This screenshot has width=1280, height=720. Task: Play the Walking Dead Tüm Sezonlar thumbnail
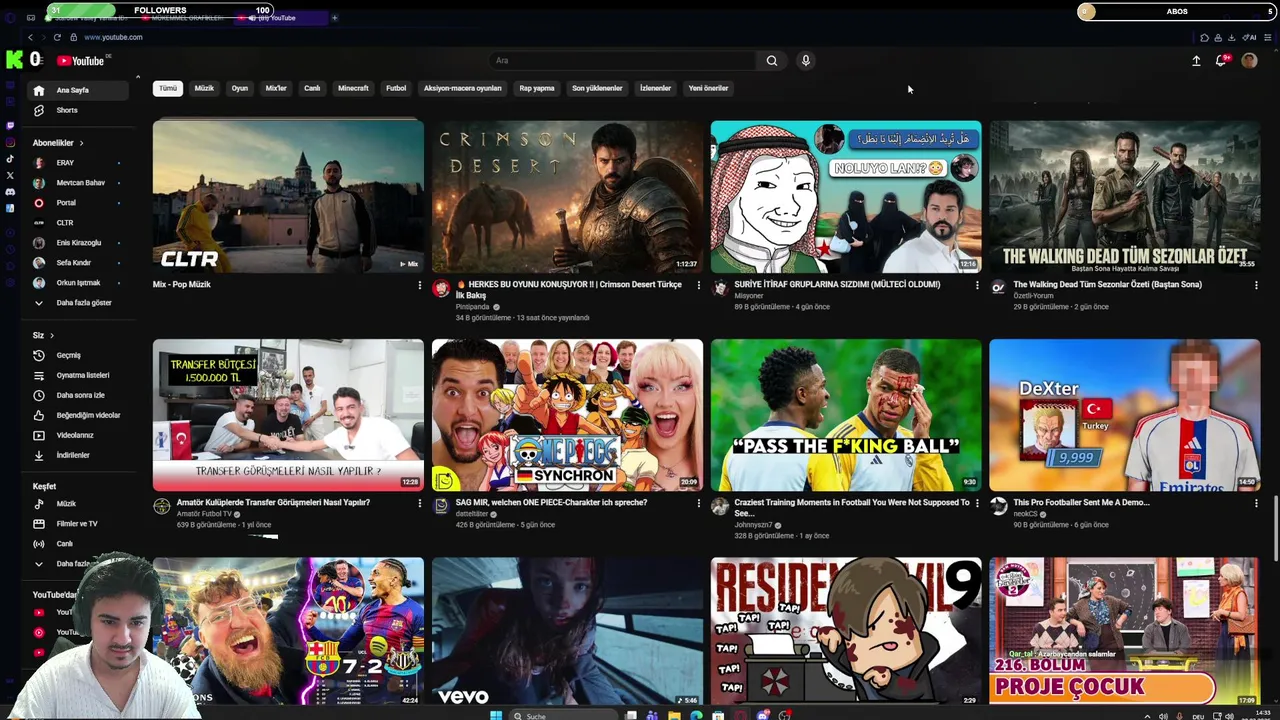pyautogui.click(x=1125, y=197)
